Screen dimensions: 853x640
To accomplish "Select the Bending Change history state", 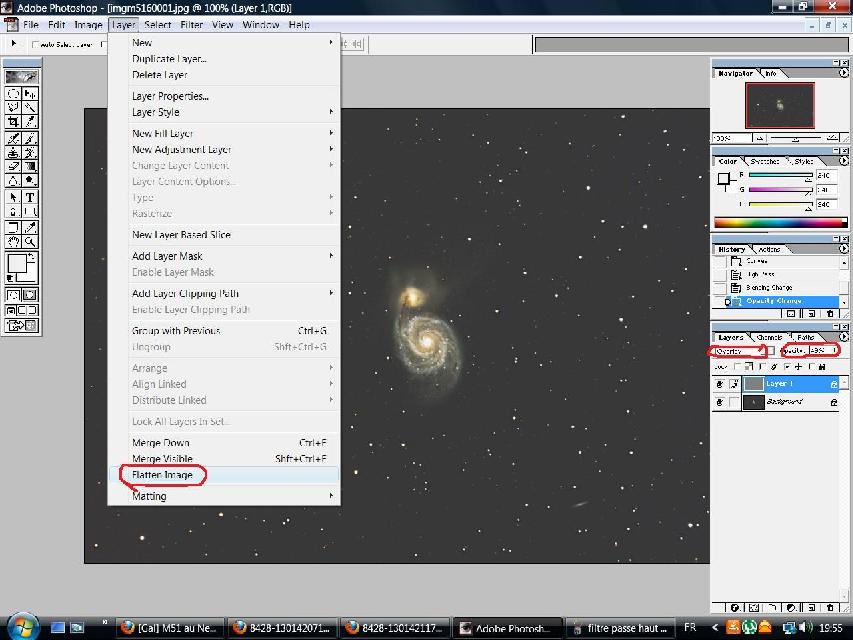I will [776, 287].
